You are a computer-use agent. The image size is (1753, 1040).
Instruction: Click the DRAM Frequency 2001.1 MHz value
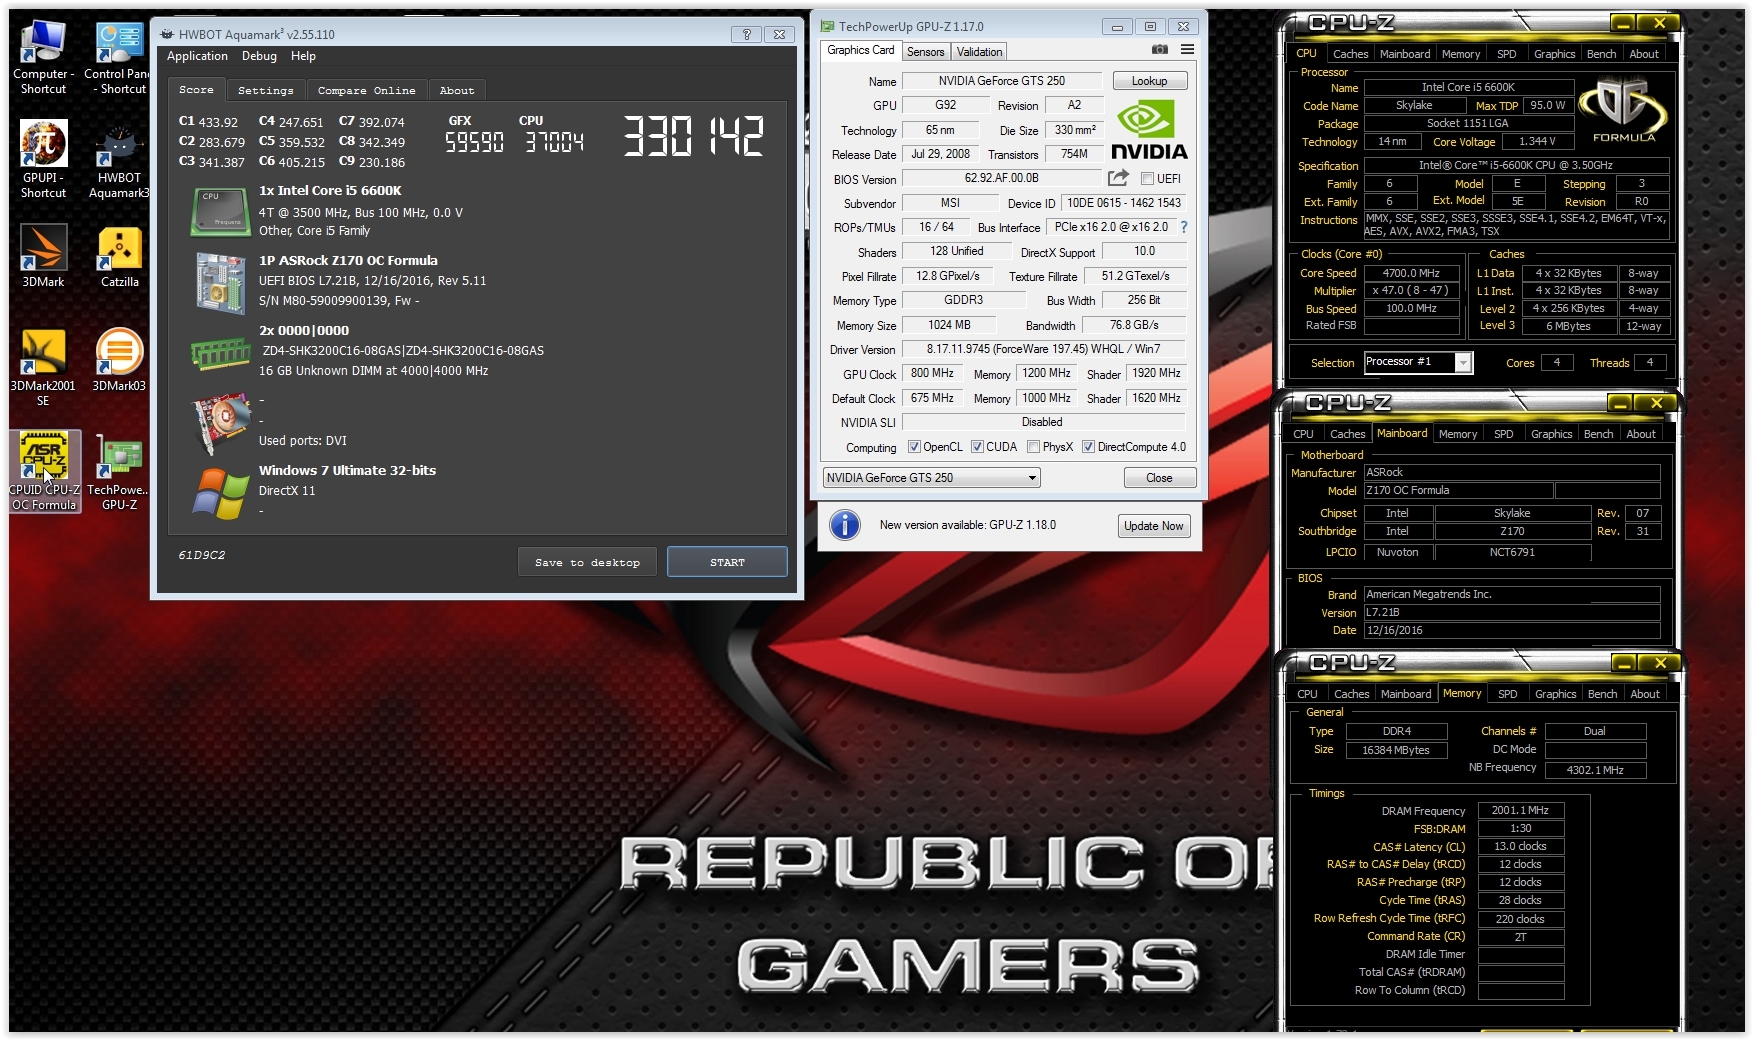(x=1519, y=810)
